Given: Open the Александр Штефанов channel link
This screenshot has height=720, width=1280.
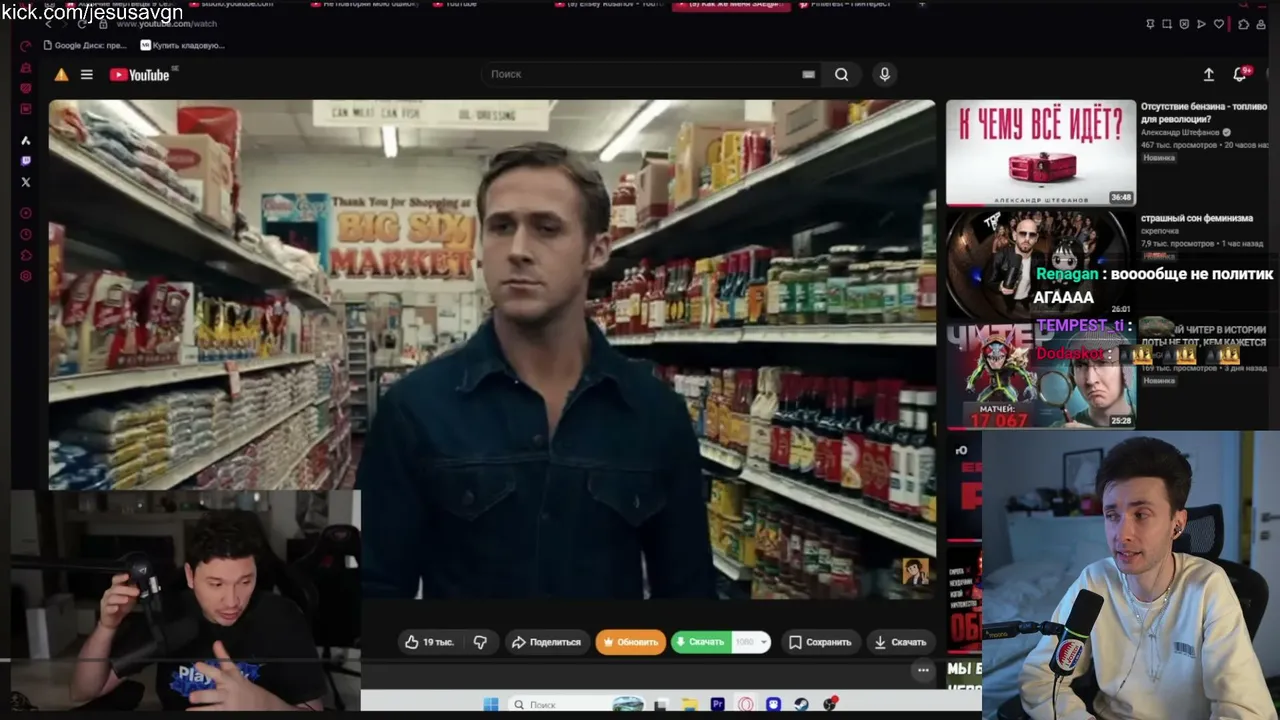Looking at the screenshot, I should [1180, 132].
